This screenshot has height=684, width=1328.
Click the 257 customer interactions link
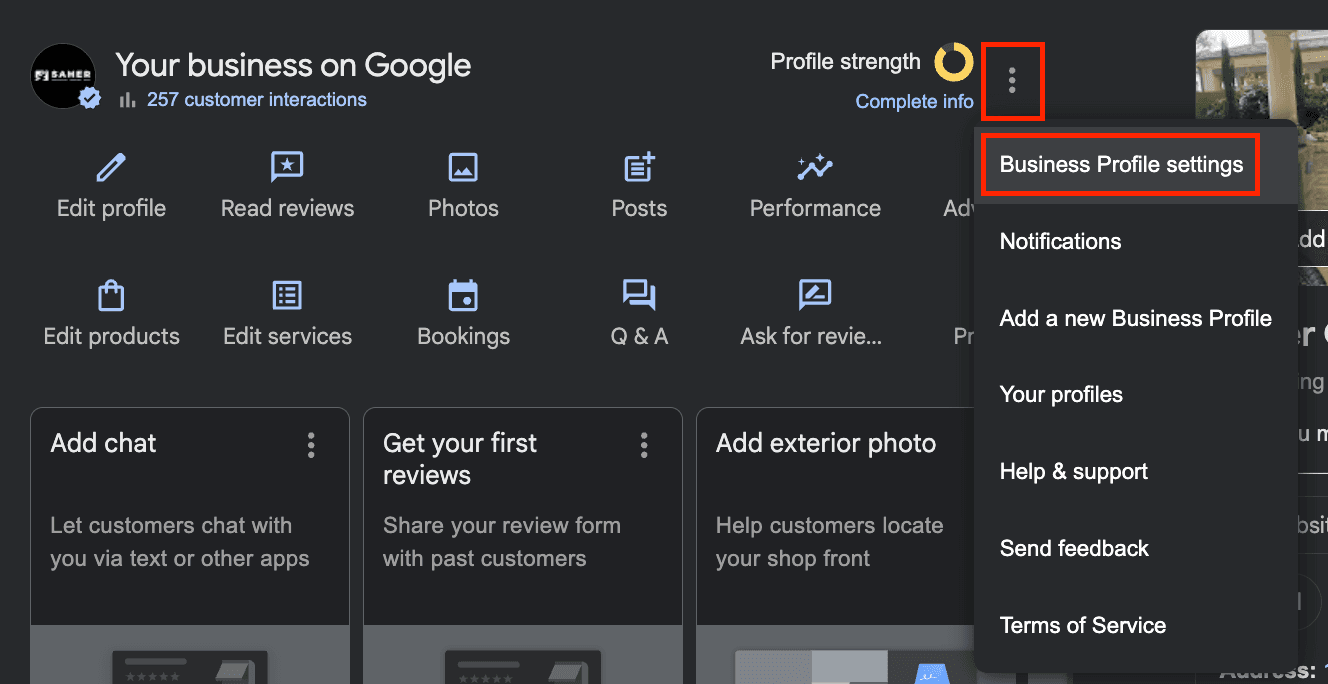point(256,100)
